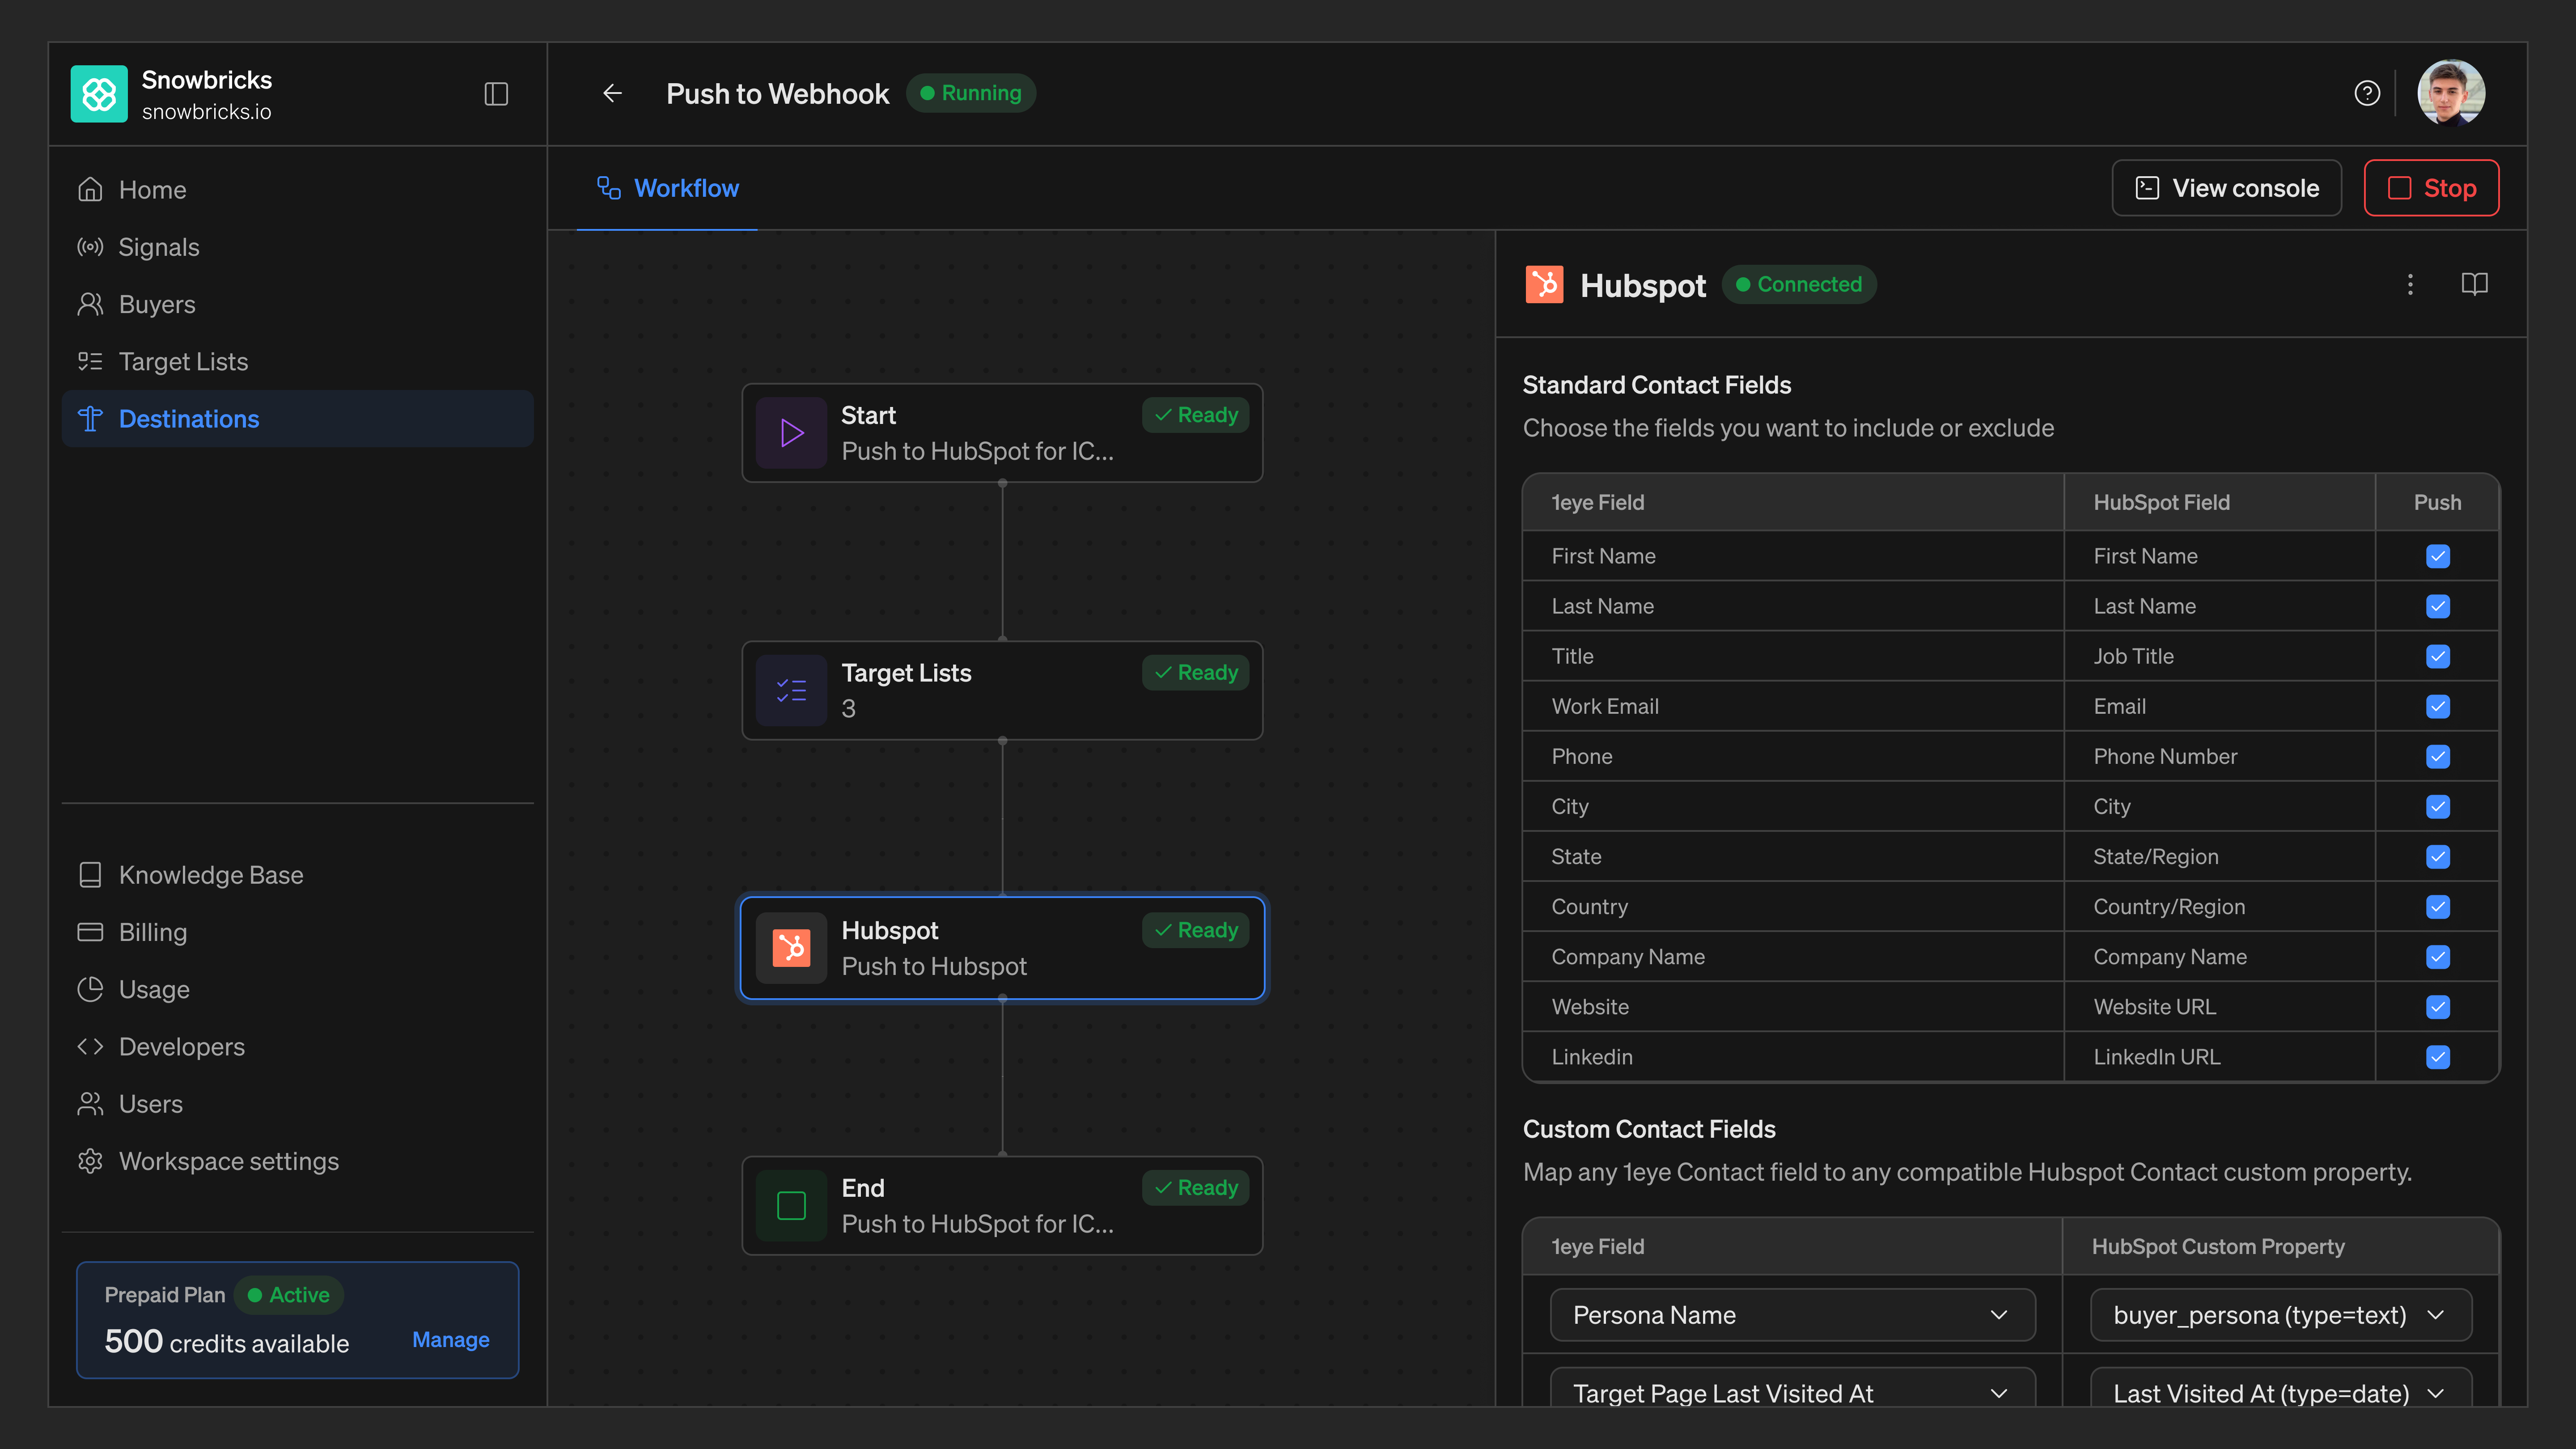Click the Buyers people icon
2576x1449 pixels.
[90, 304]
